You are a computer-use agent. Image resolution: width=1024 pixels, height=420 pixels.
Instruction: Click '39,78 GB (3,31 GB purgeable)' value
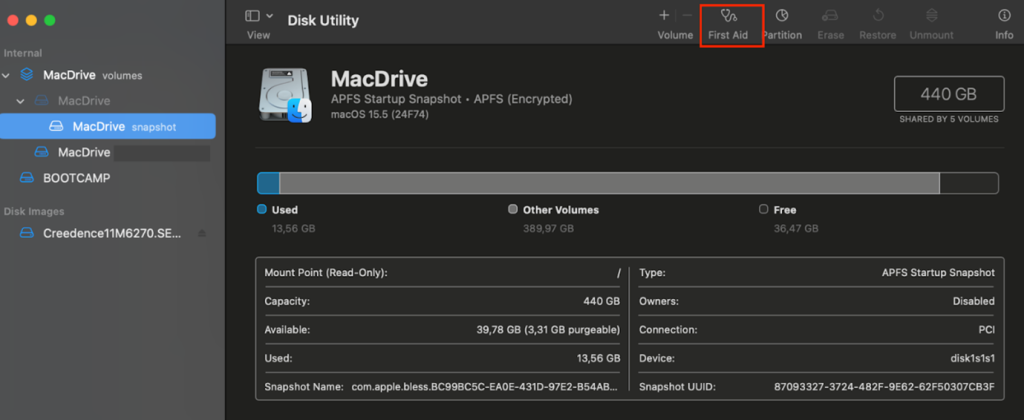[548, 330]
